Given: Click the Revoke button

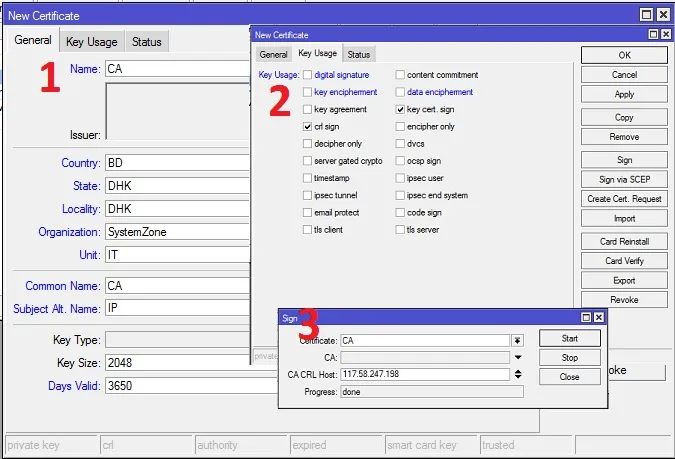Looking at the screenshot, I should [624, 300].
